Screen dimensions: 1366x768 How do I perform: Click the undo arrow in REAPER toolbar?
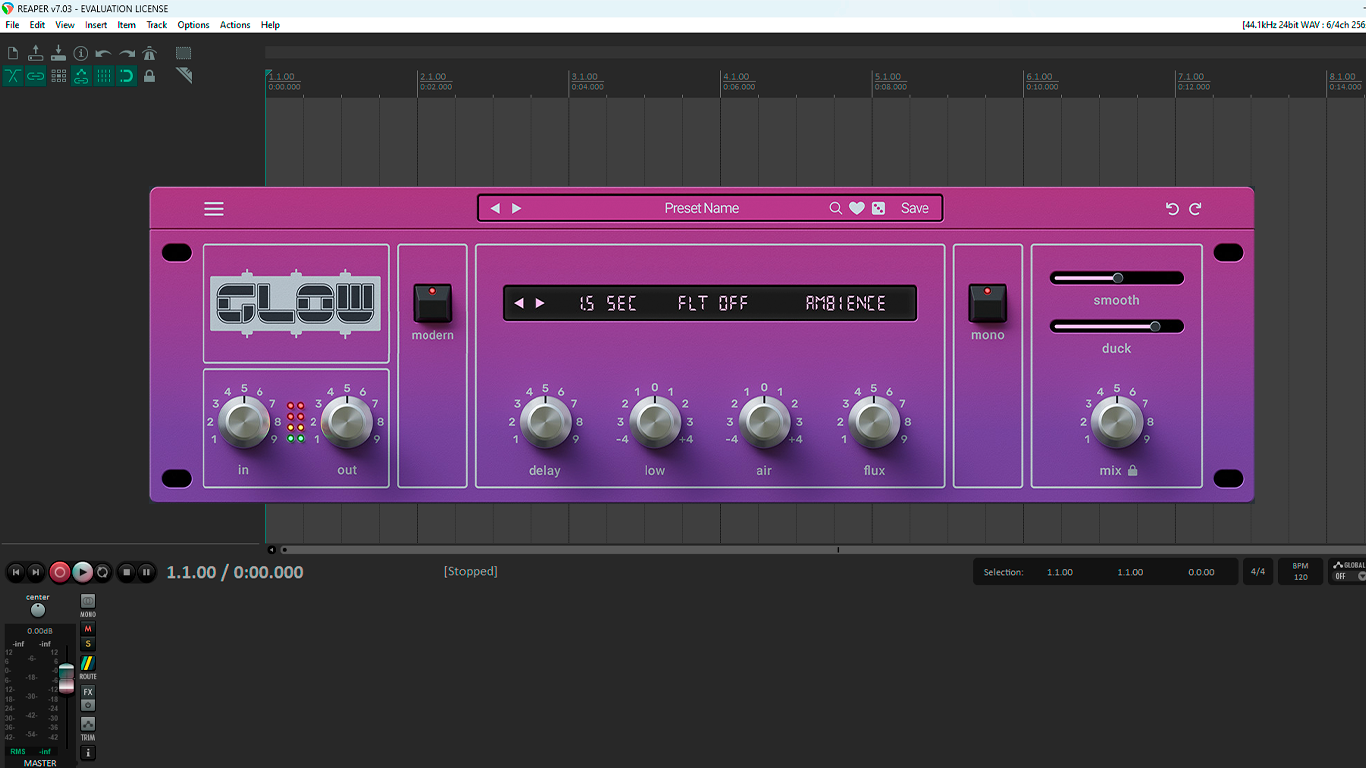click(x=103, y=53)
